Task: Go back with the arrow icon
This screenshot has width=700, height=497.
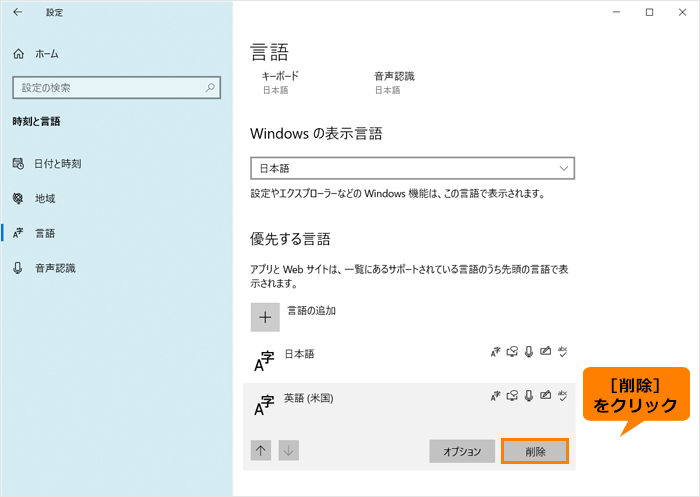Action: pos(17,12)
